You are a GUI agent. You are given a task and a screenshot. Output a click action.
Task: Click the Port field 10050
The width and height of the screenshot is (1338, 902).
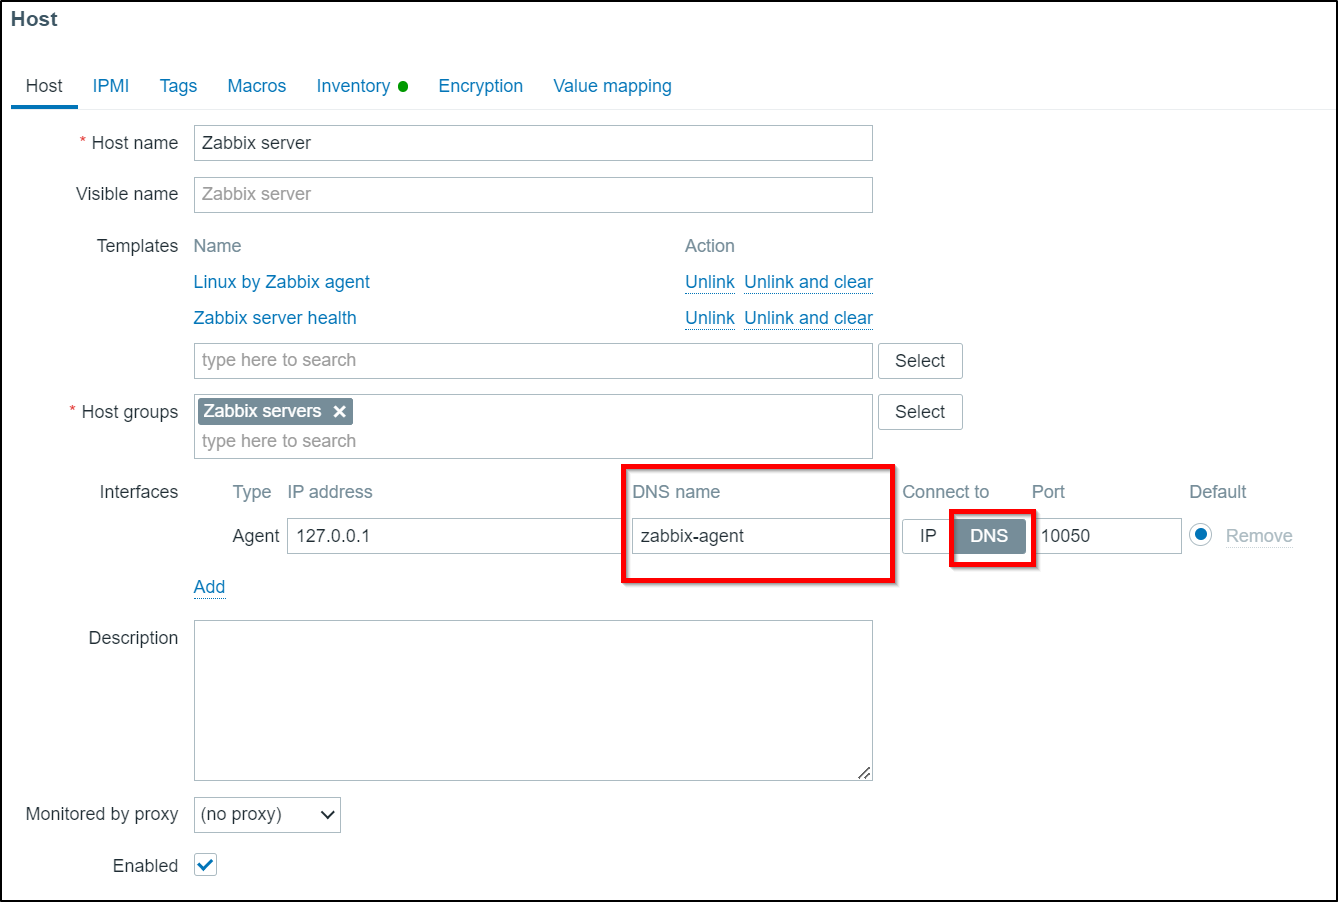coord(1107,536)
